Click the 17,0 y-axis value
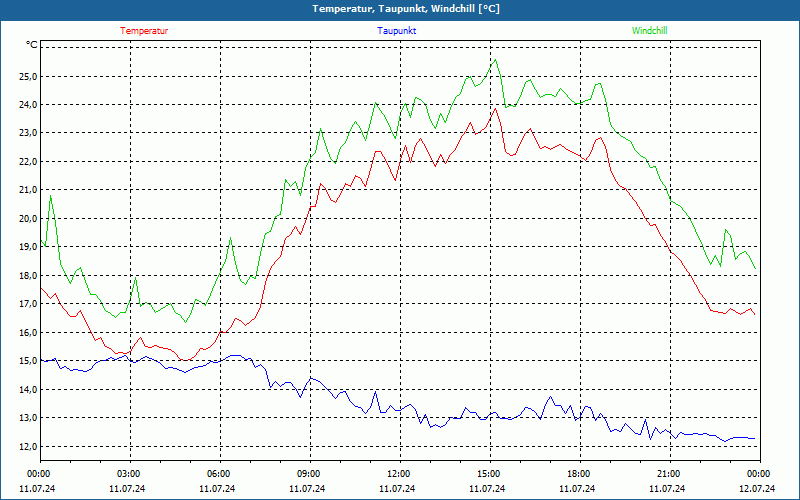Image resolution: width=800 pixels, height=500 pixels. coord(27,304)
